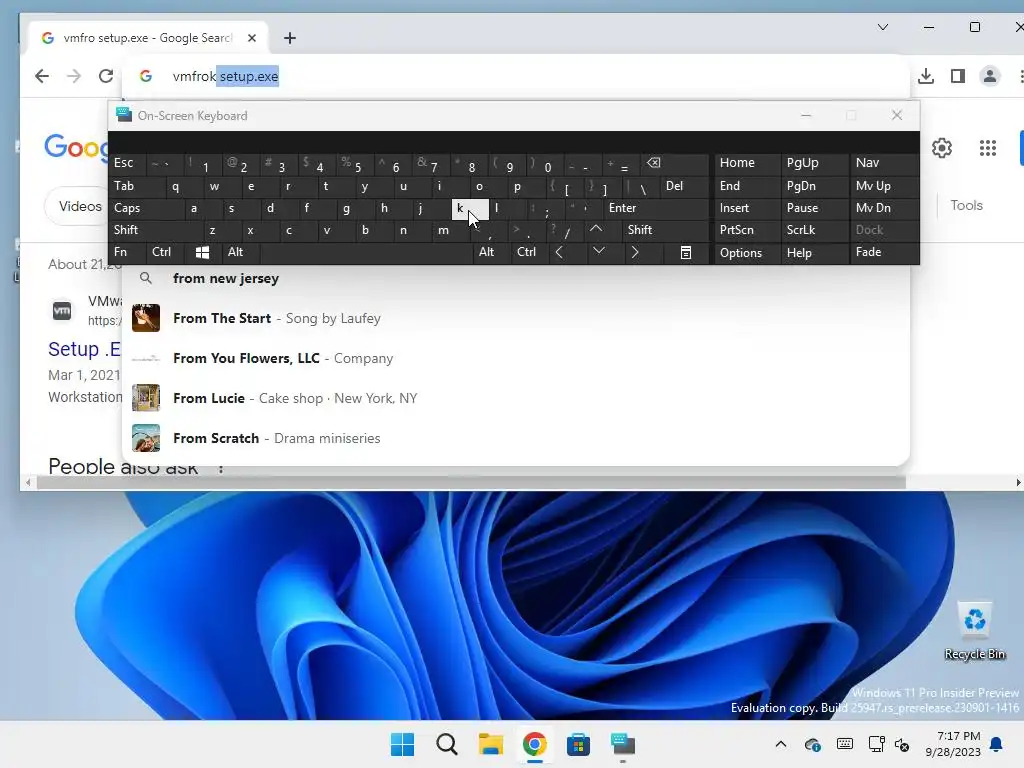Click Options key on On-Screen Keyboard

click(x=746, y=252)
